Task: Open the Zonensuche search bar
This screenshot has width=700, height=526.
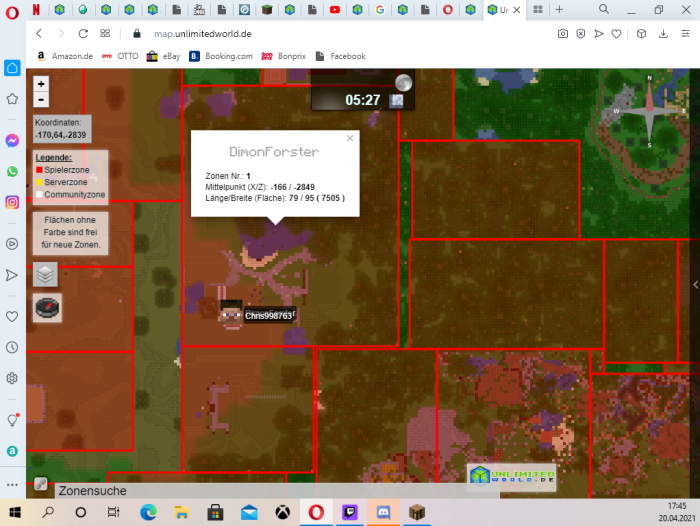Action: coord(277,491)
